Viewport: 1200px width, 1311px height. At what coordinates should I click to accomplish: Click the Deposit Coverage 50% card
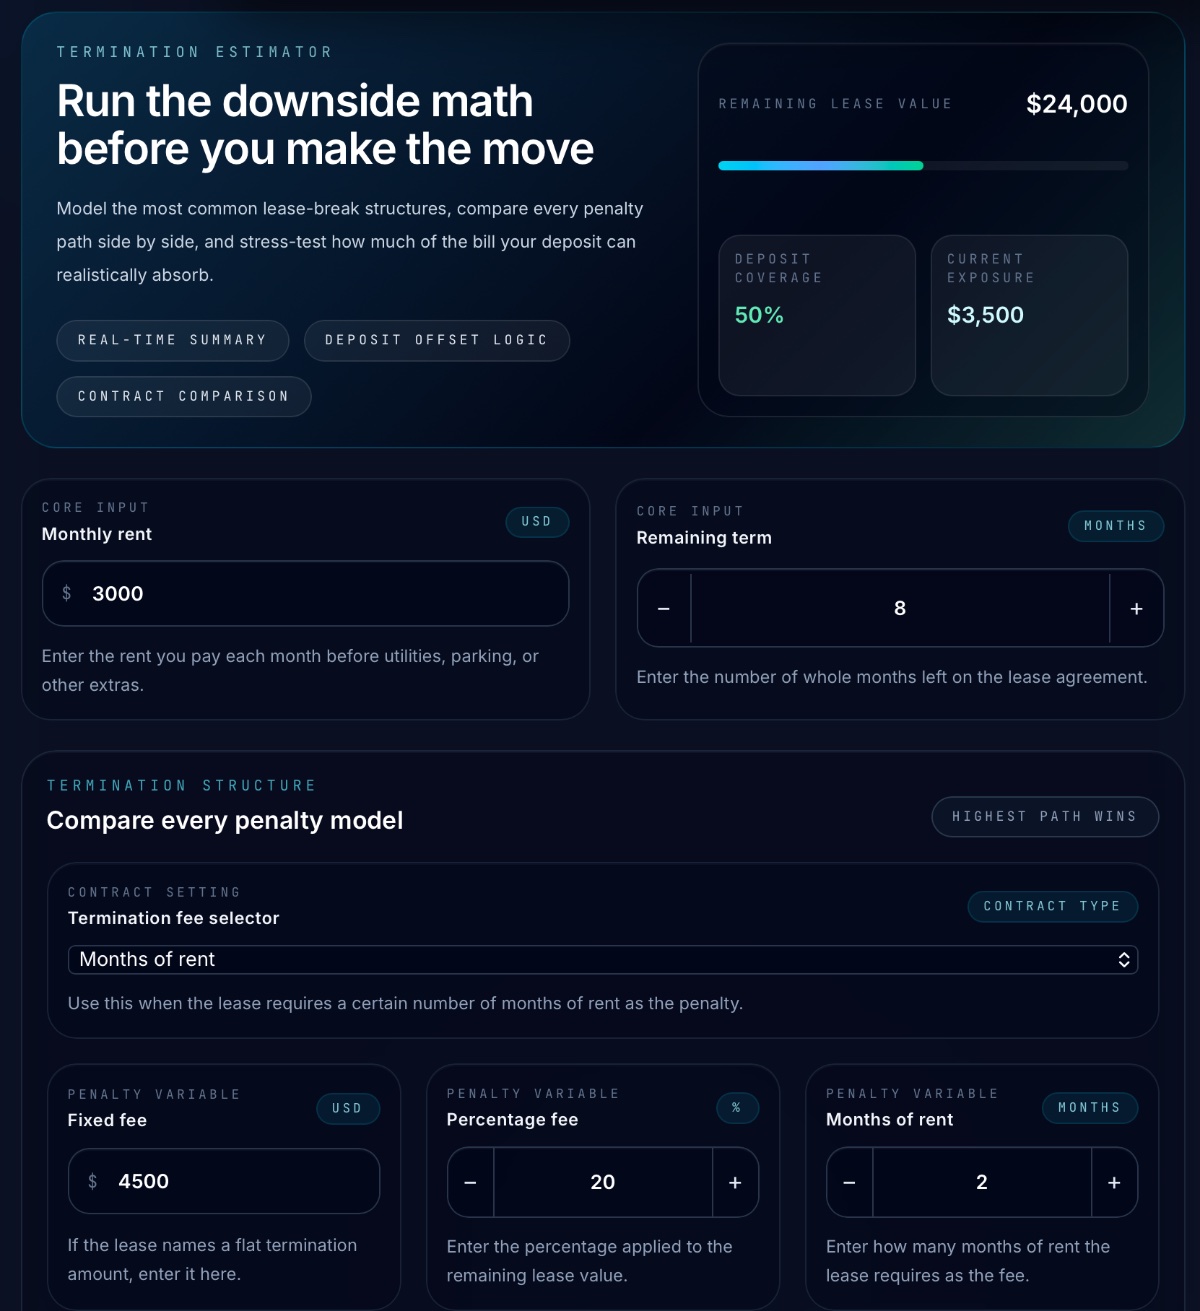[x=817, y=315]
